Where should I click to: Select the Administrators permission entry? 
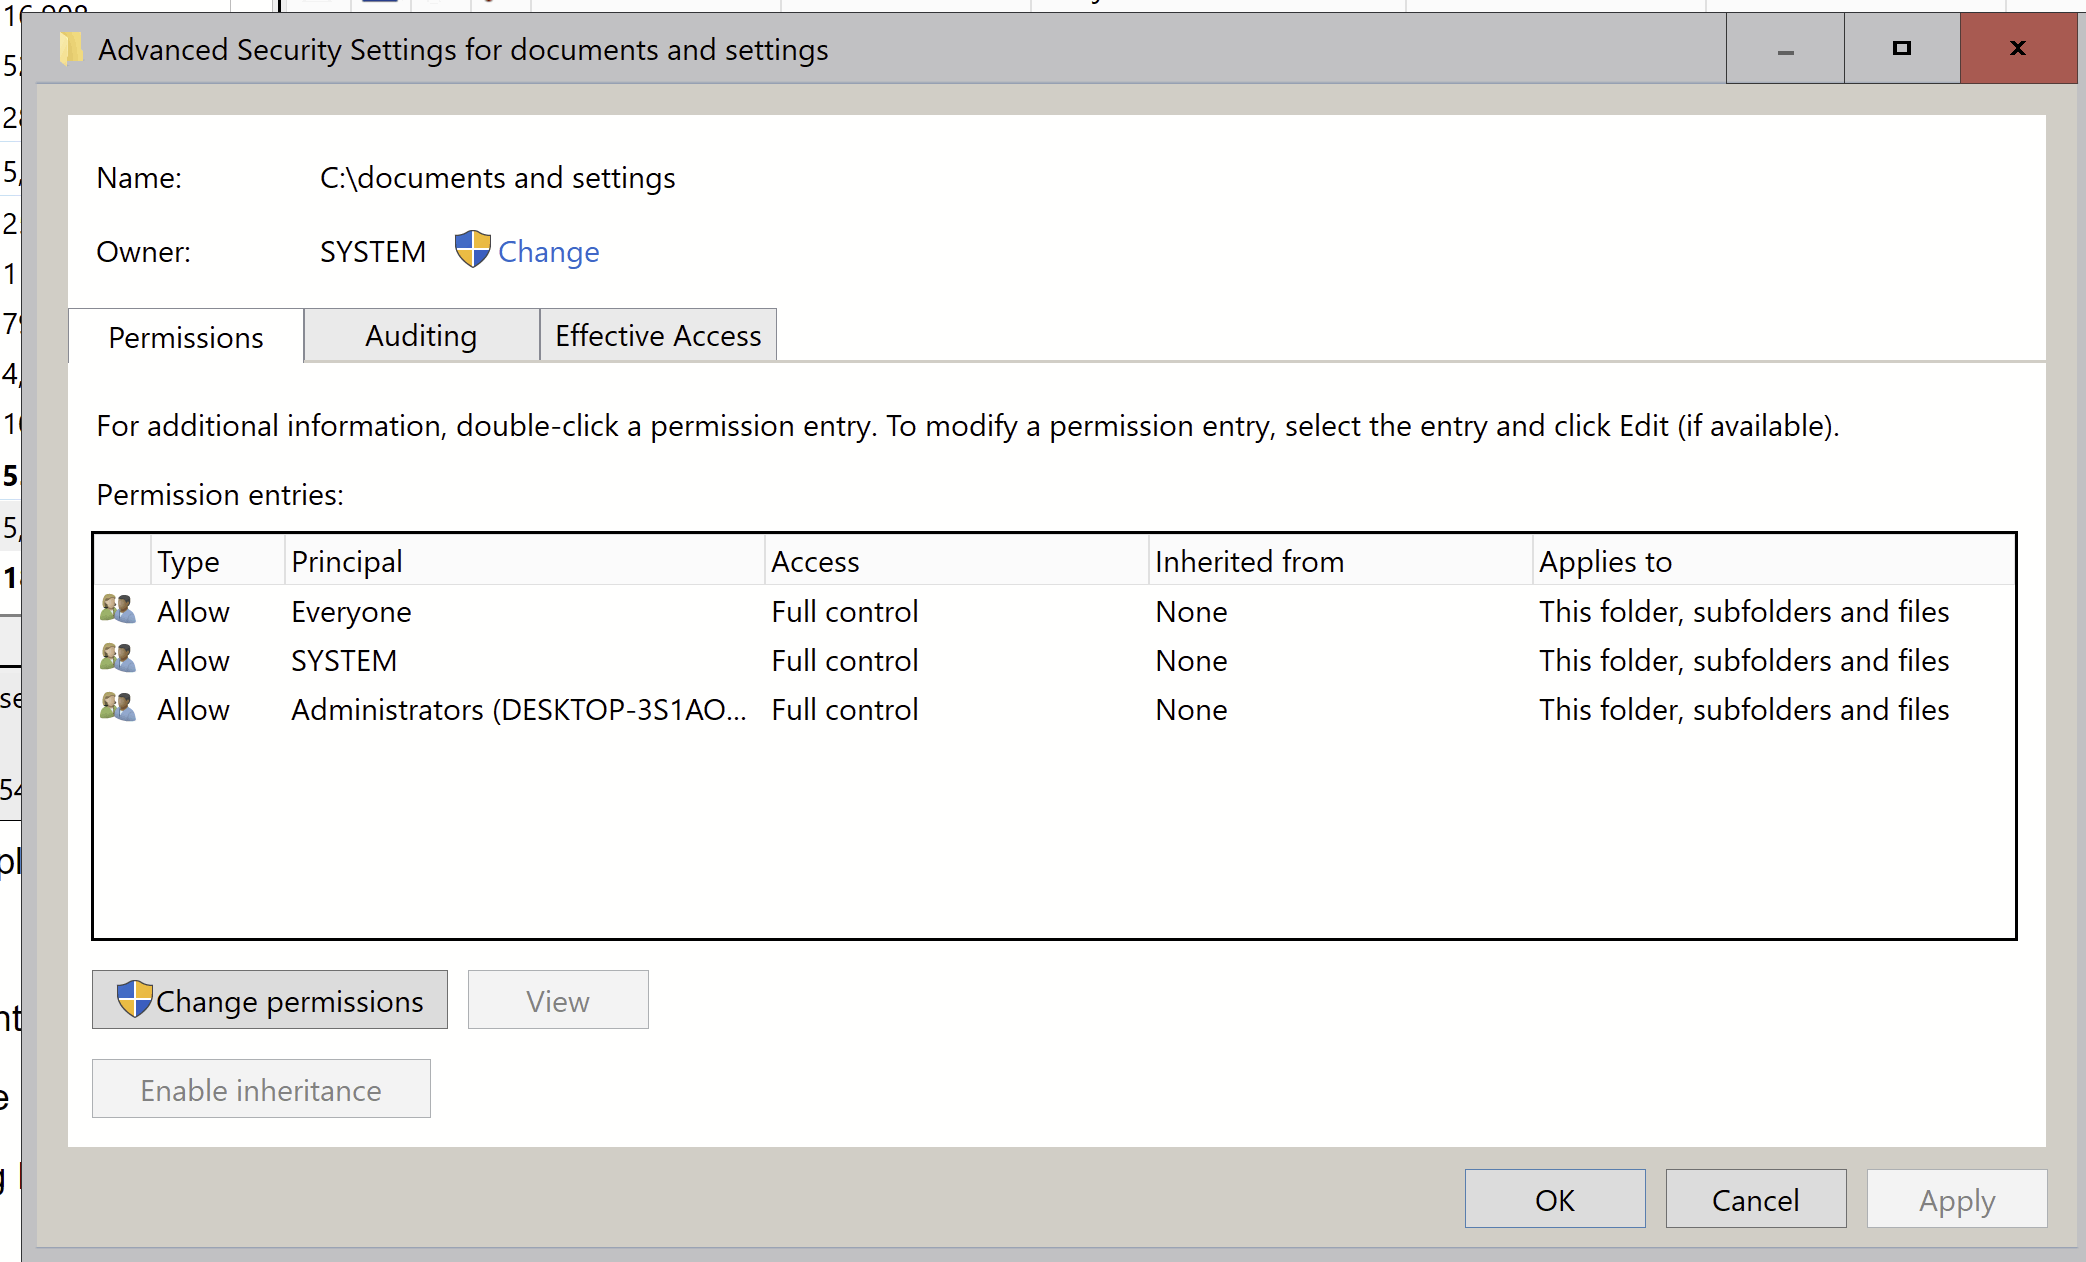coord(518,710)
